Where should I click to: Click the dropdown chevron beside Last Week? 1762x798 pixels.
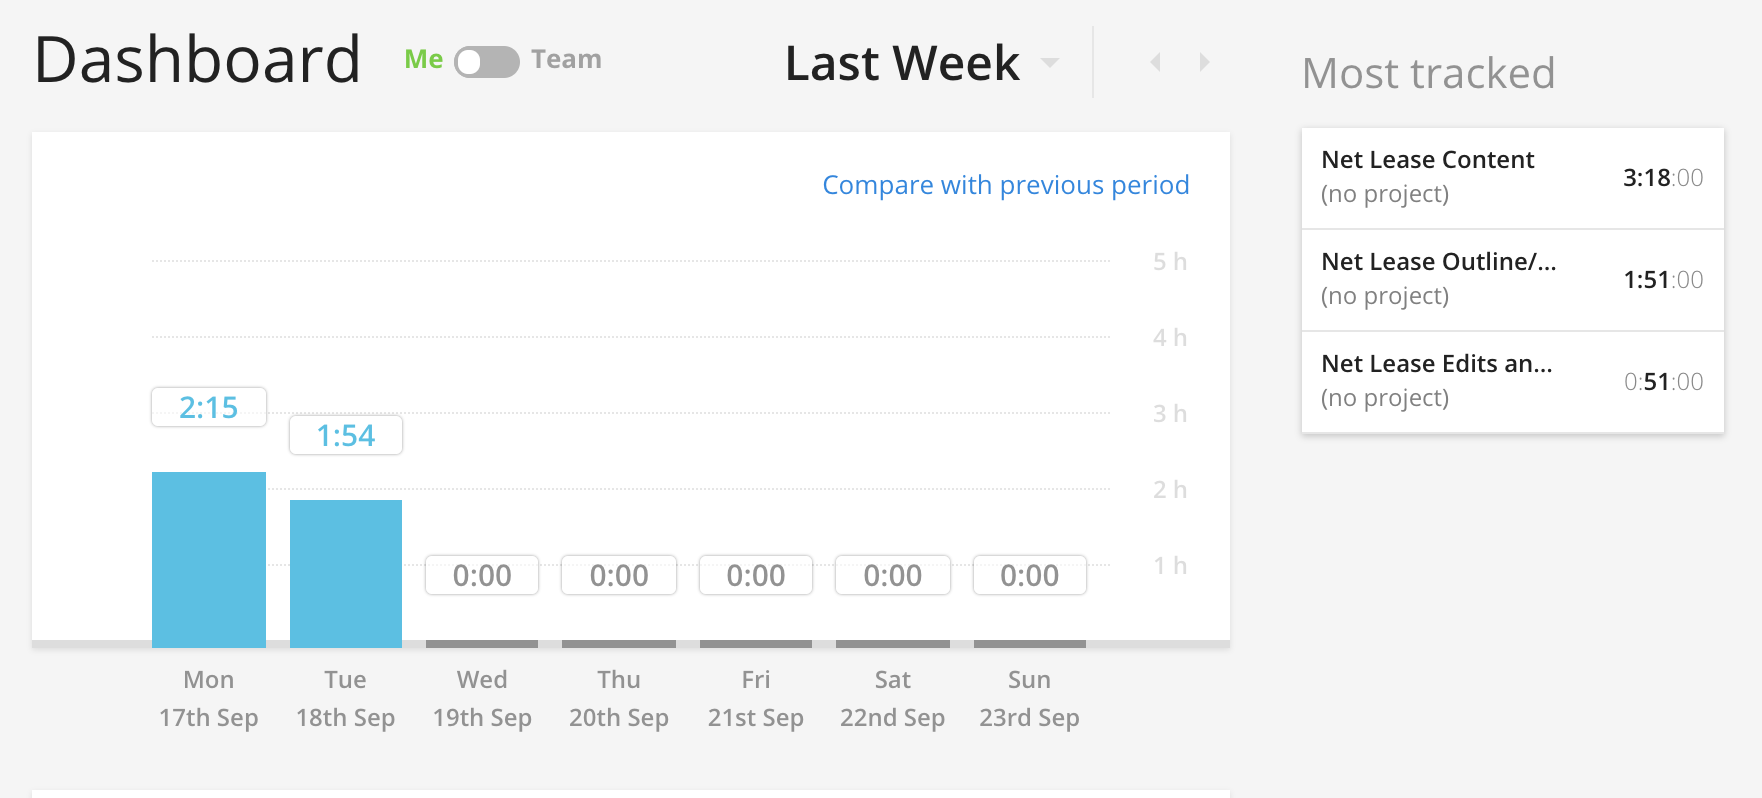(1049, 62)
